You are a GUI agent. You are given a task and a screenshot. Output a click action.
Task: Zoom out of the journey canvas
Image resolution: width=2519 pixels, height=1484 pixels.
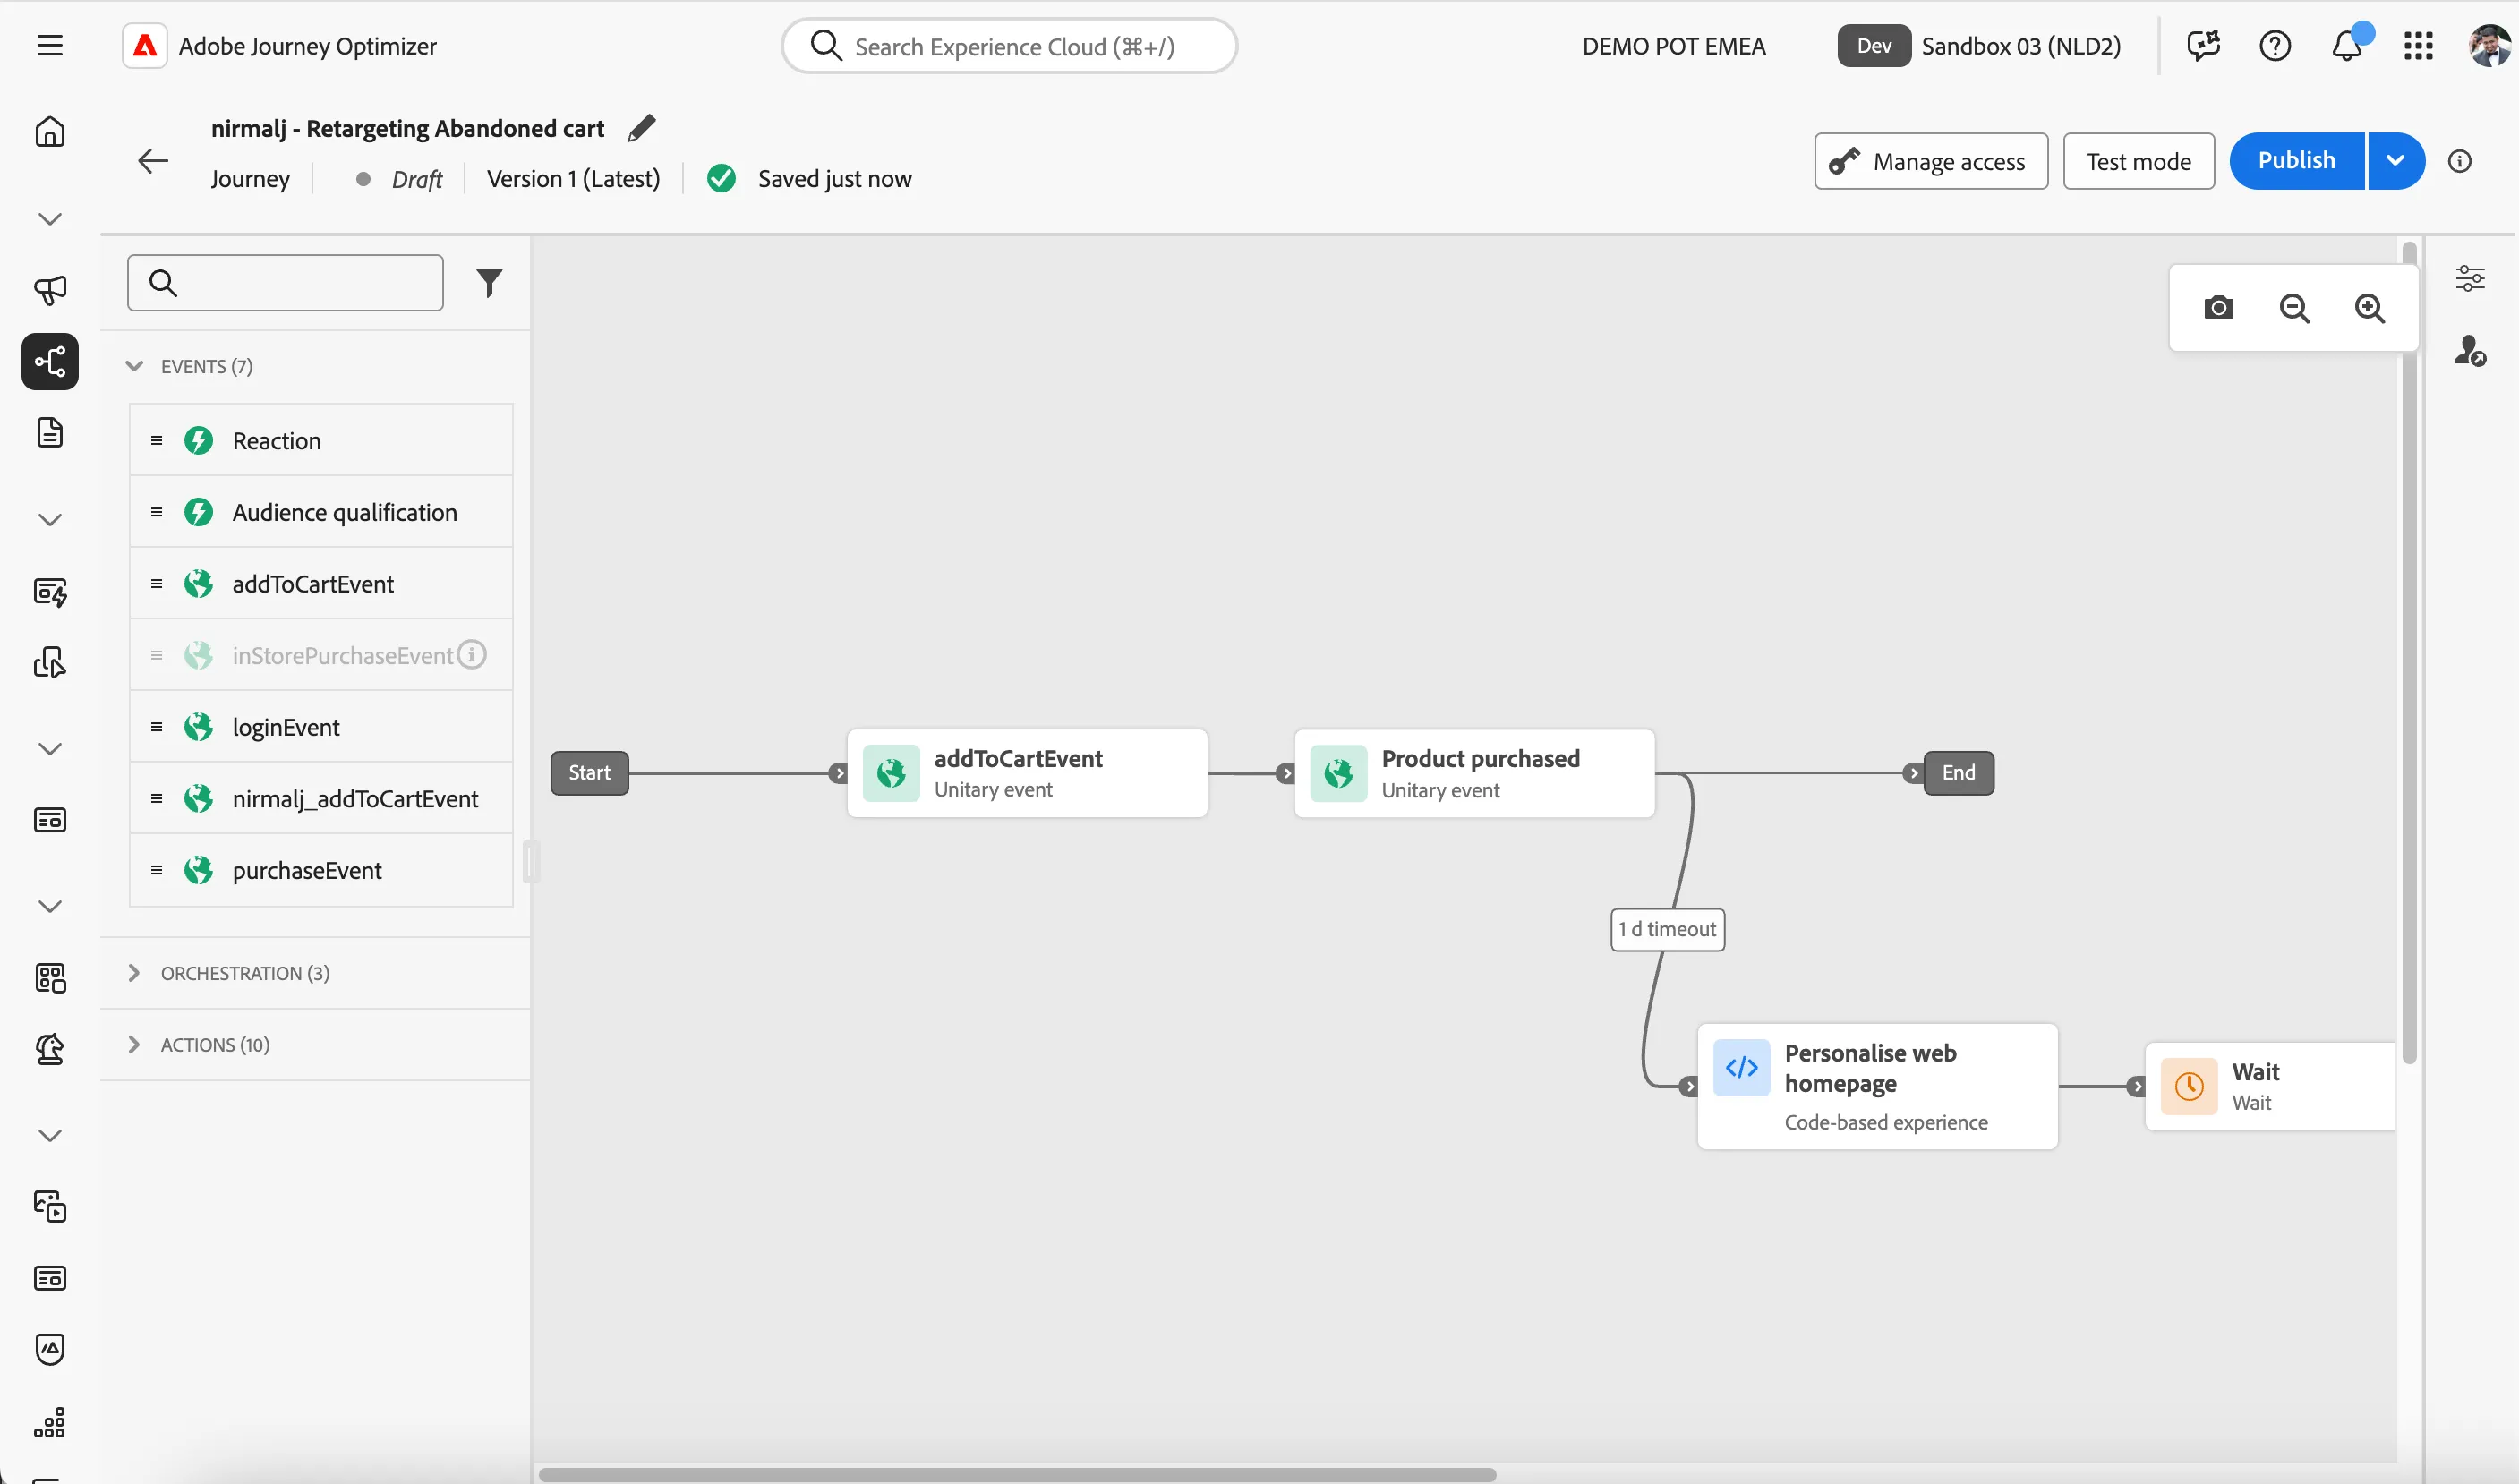(x=2294, y=308)
